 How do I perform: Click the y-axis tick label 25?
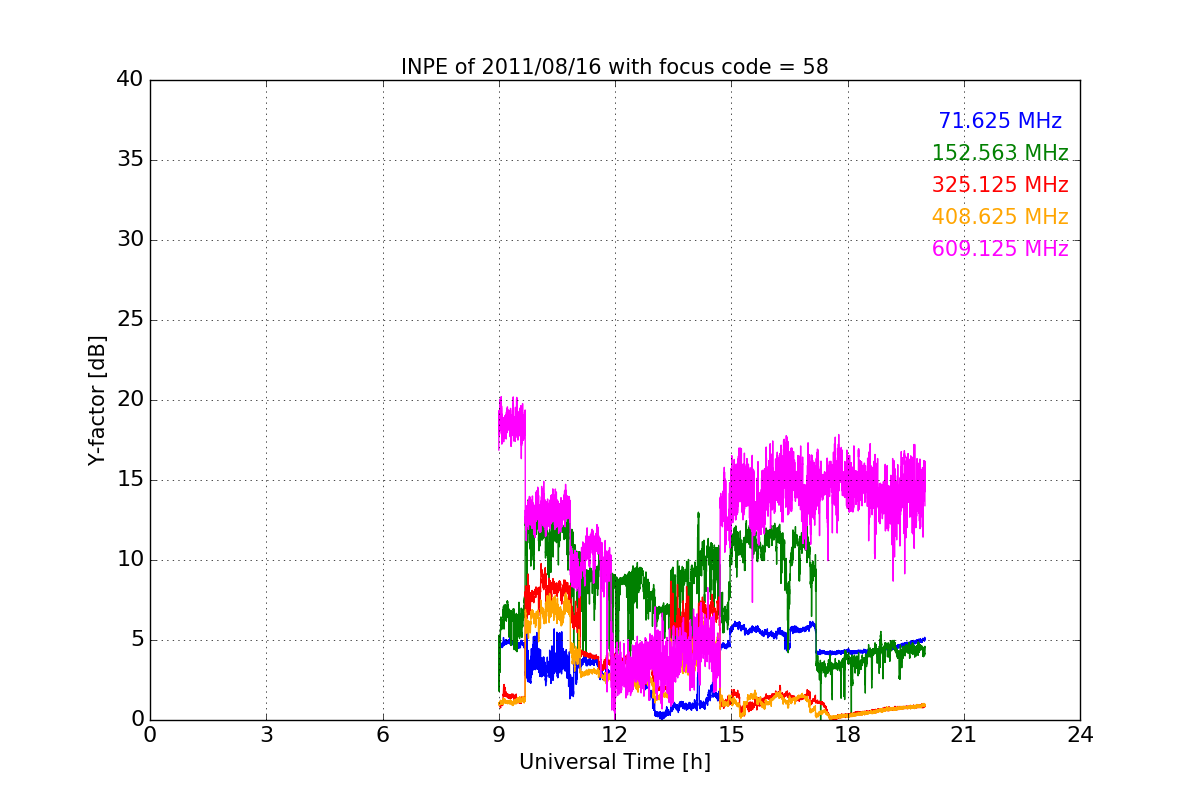point(130,320)
